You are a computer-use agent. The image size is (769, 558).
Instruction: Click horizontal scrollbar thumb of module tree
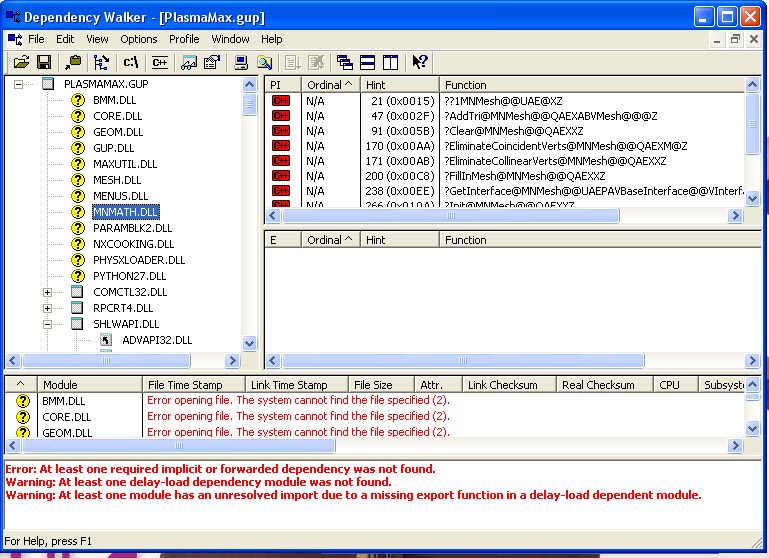(x=106, y=361)
